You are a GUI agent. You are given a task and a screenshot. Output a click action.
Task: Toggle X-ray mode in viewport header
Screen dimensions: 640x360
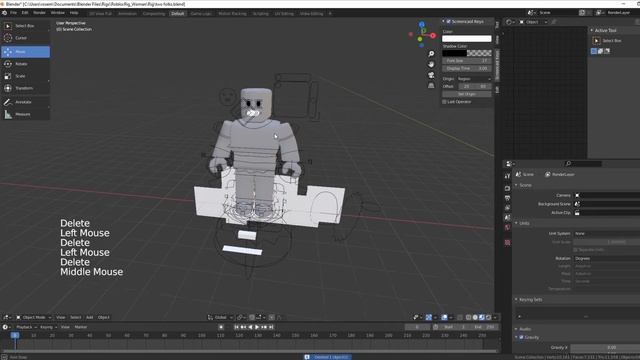click(460, 318)
